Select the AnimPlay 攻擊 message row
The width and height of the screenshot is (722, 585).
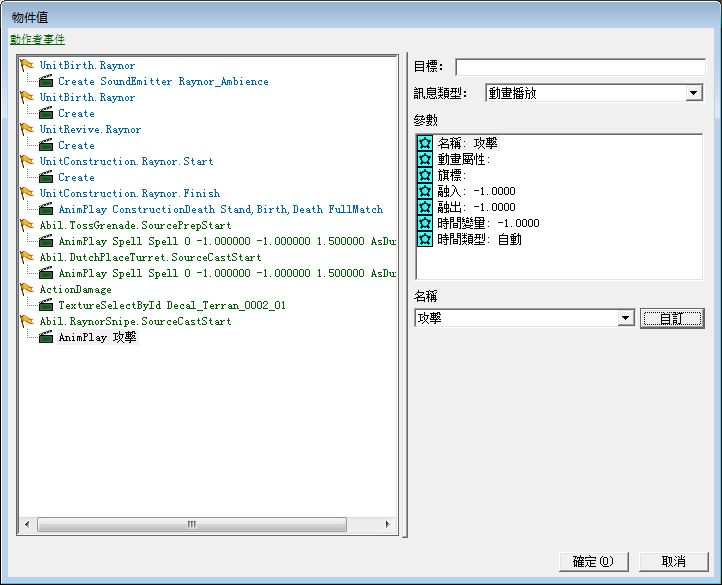click(98, 337)
